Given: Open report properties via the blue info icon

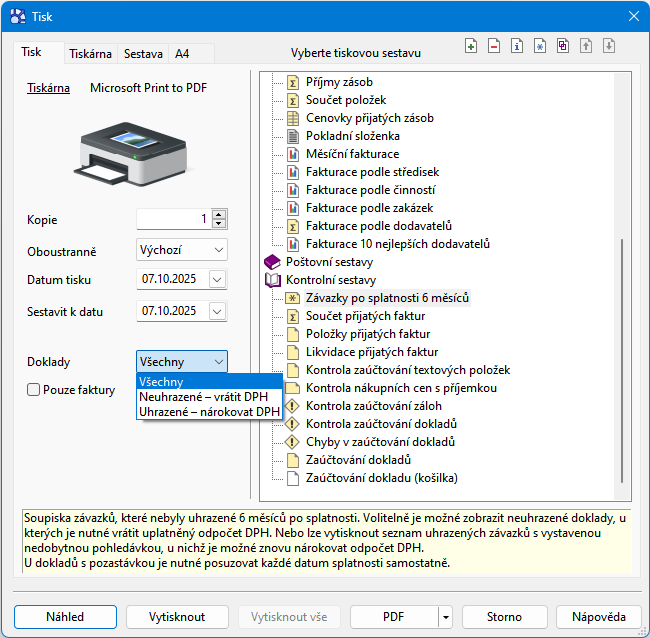Looking at the screenshot, I should point(517,46).
